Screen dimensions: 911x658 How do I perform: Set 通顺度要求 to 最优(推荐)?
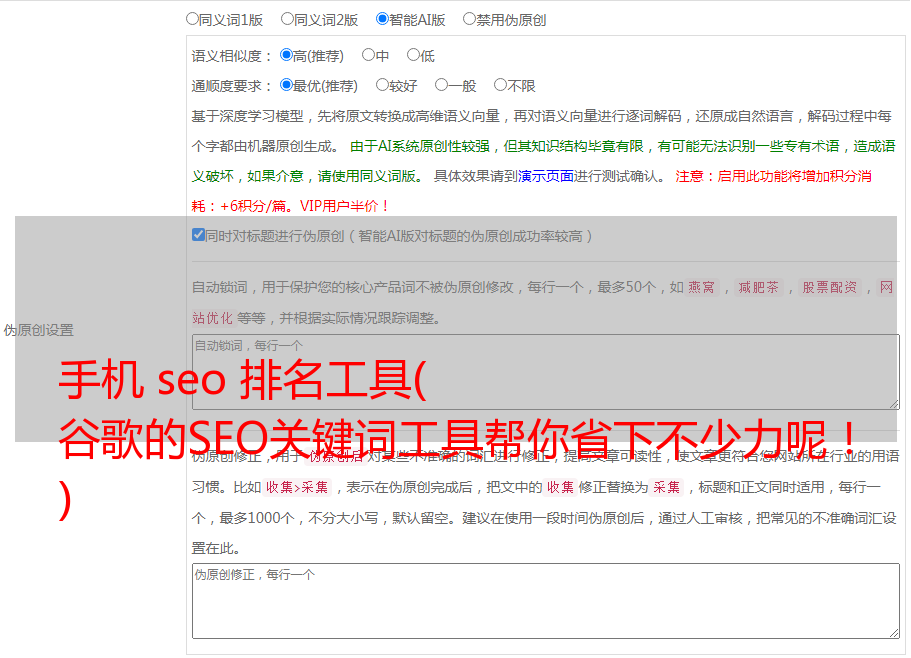pyautogui.click(x=286, y=85)
